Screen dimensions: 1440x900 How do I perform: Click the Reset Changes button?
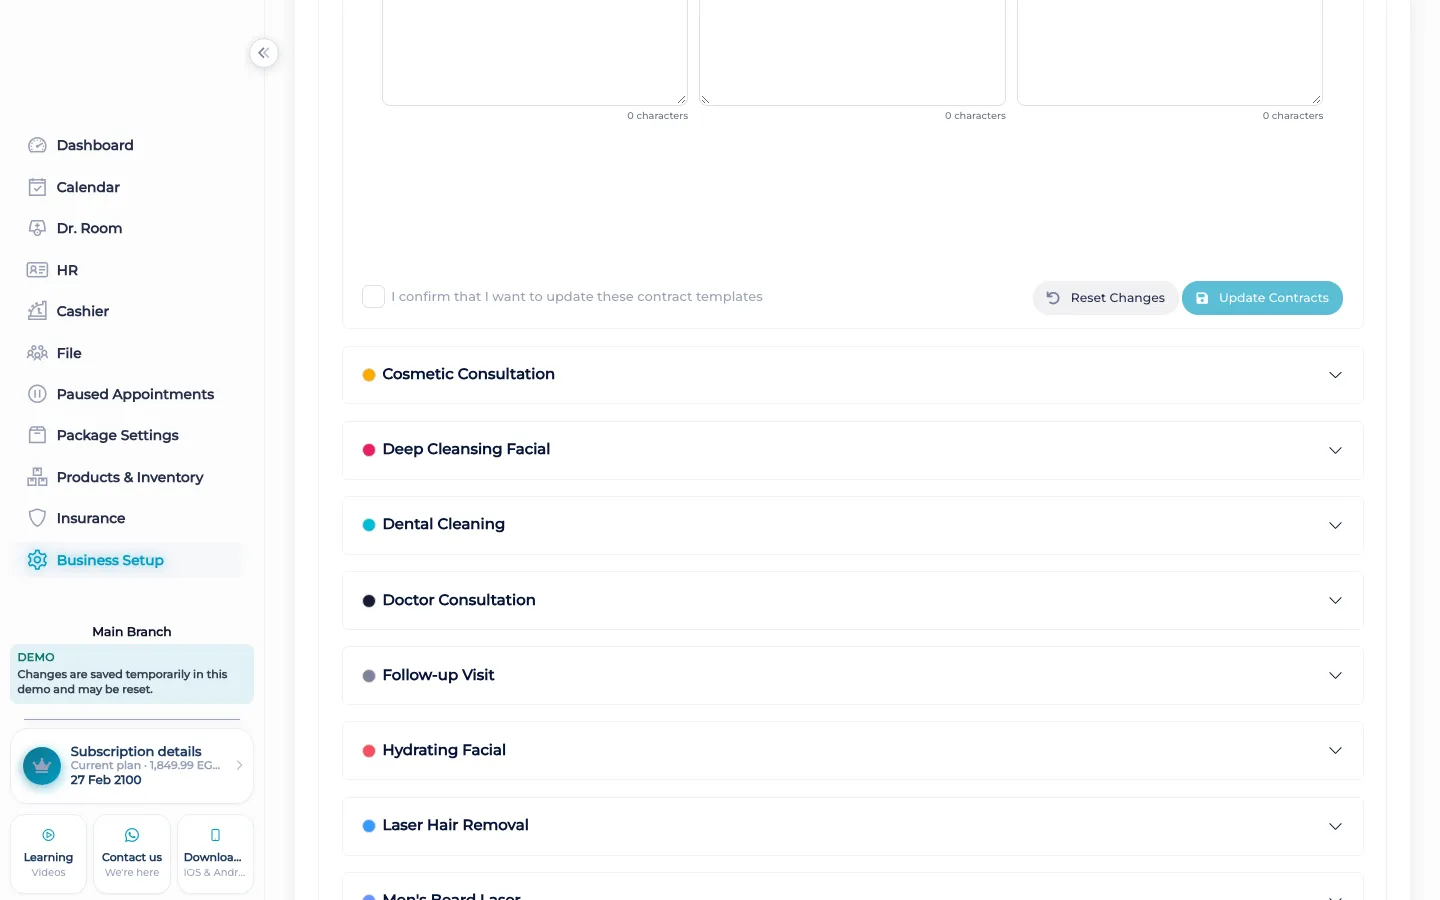pos(1105,298)
